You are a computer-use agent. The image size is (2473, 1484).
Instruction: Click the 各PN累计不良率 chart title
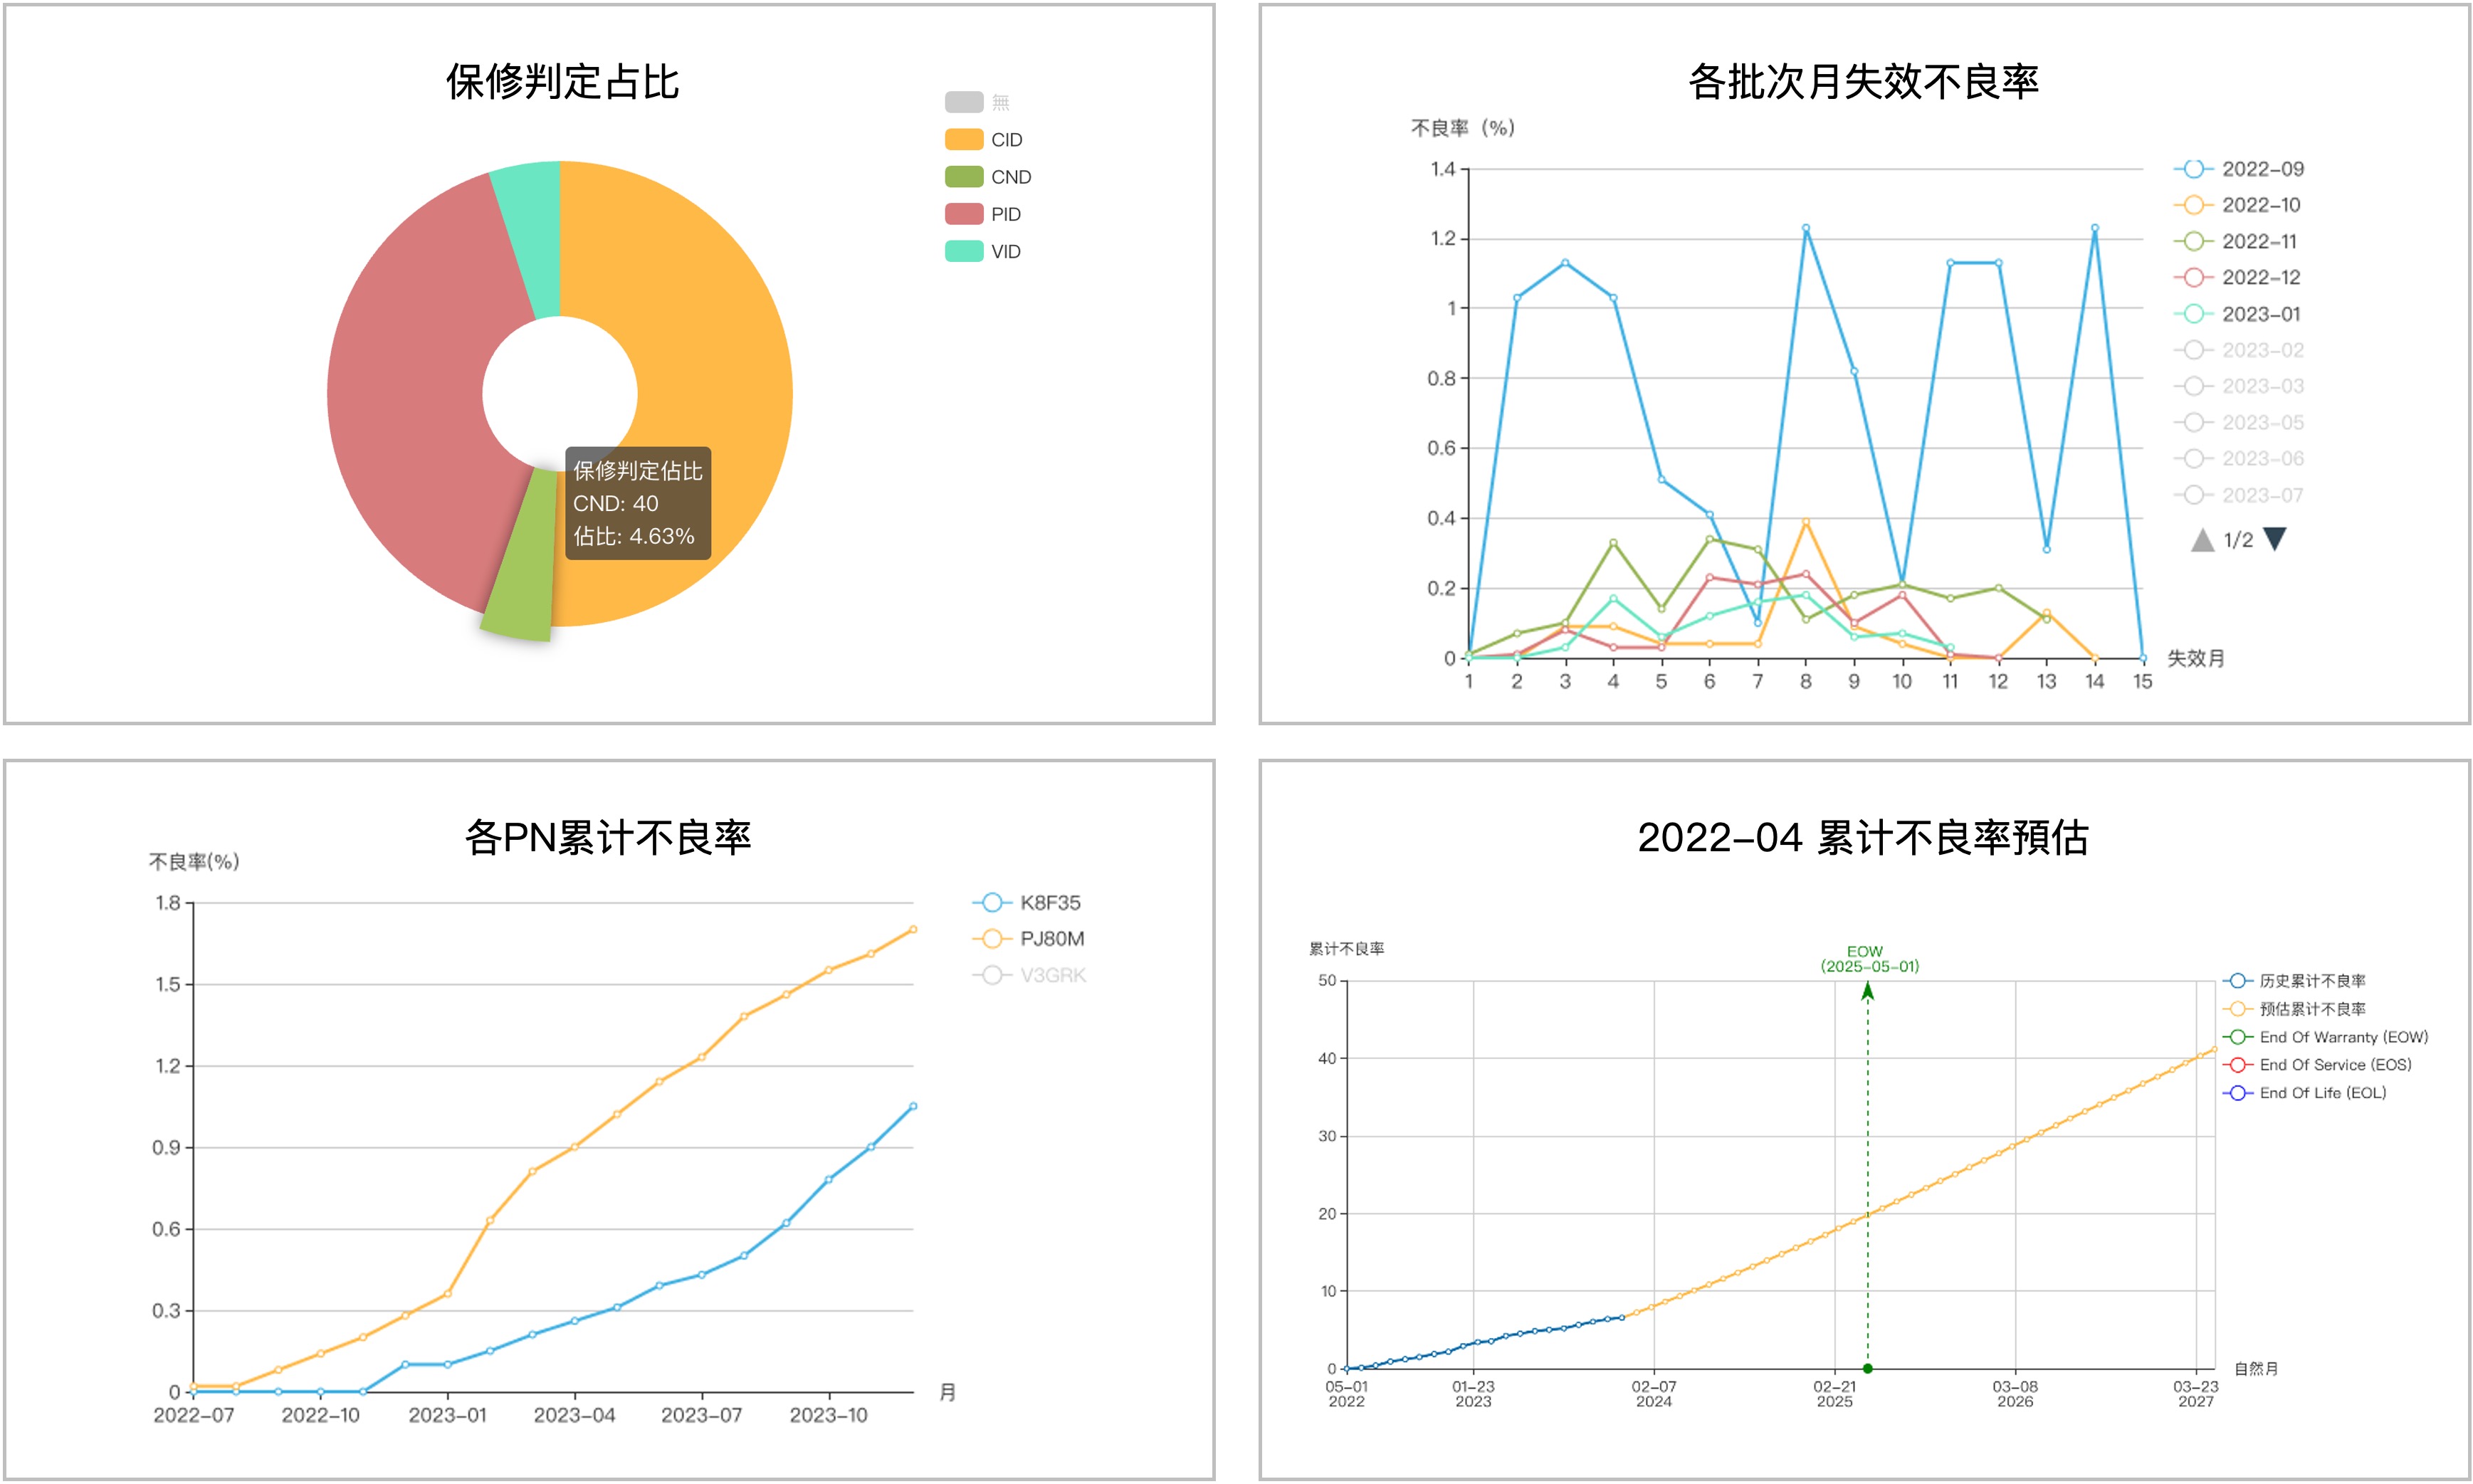pos(608,838)
